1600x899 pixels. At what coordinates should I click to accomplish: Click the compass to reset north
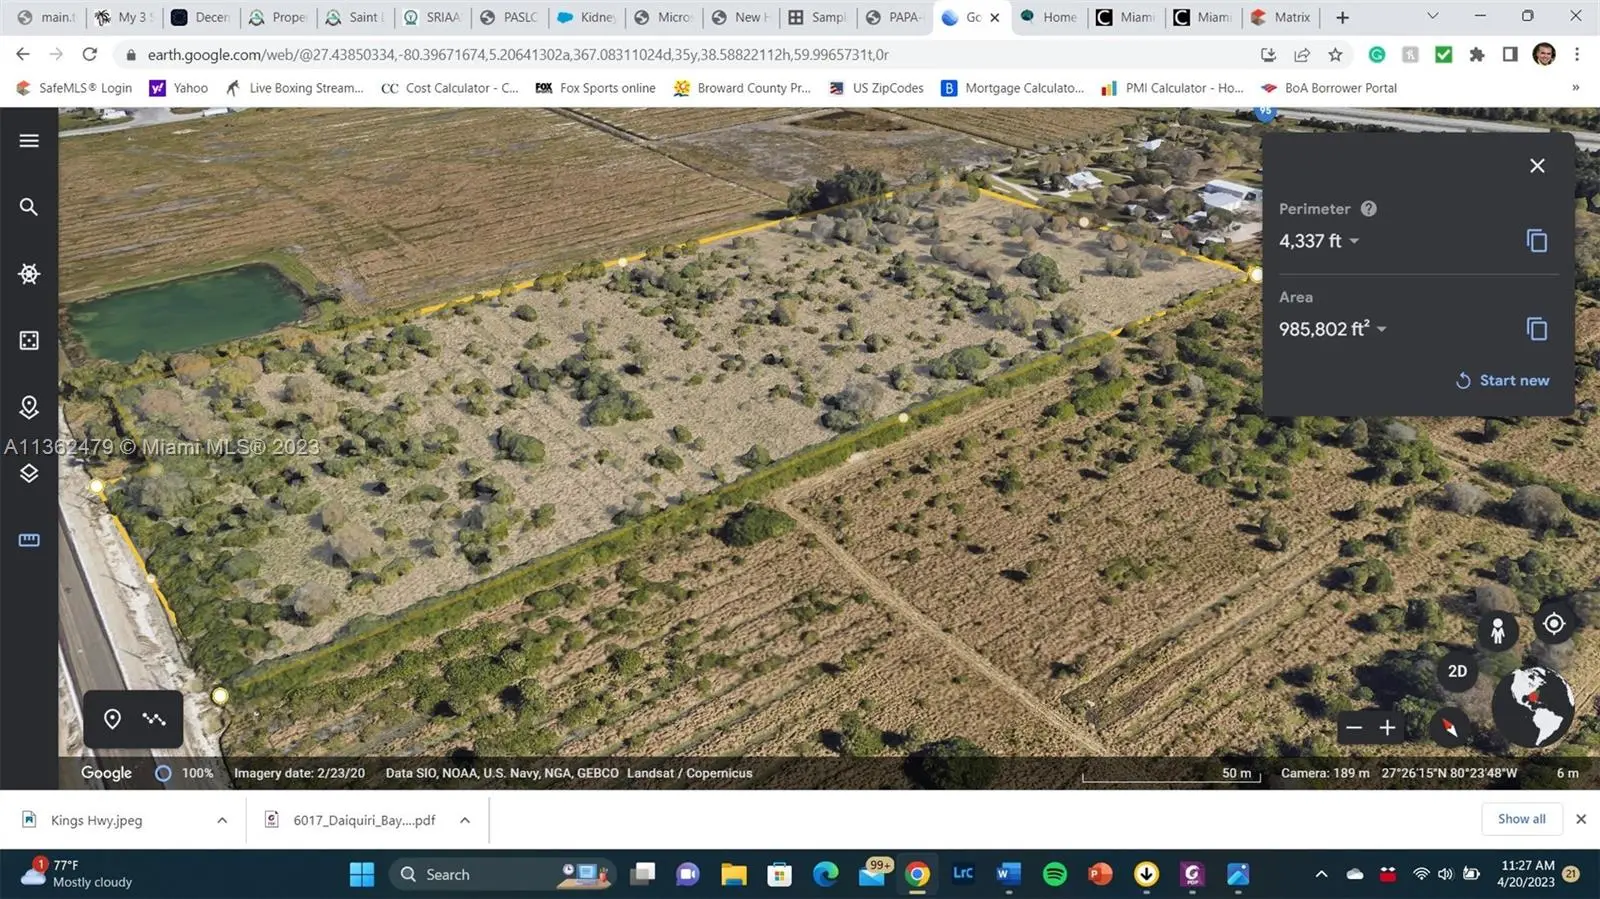[1449, 727]
